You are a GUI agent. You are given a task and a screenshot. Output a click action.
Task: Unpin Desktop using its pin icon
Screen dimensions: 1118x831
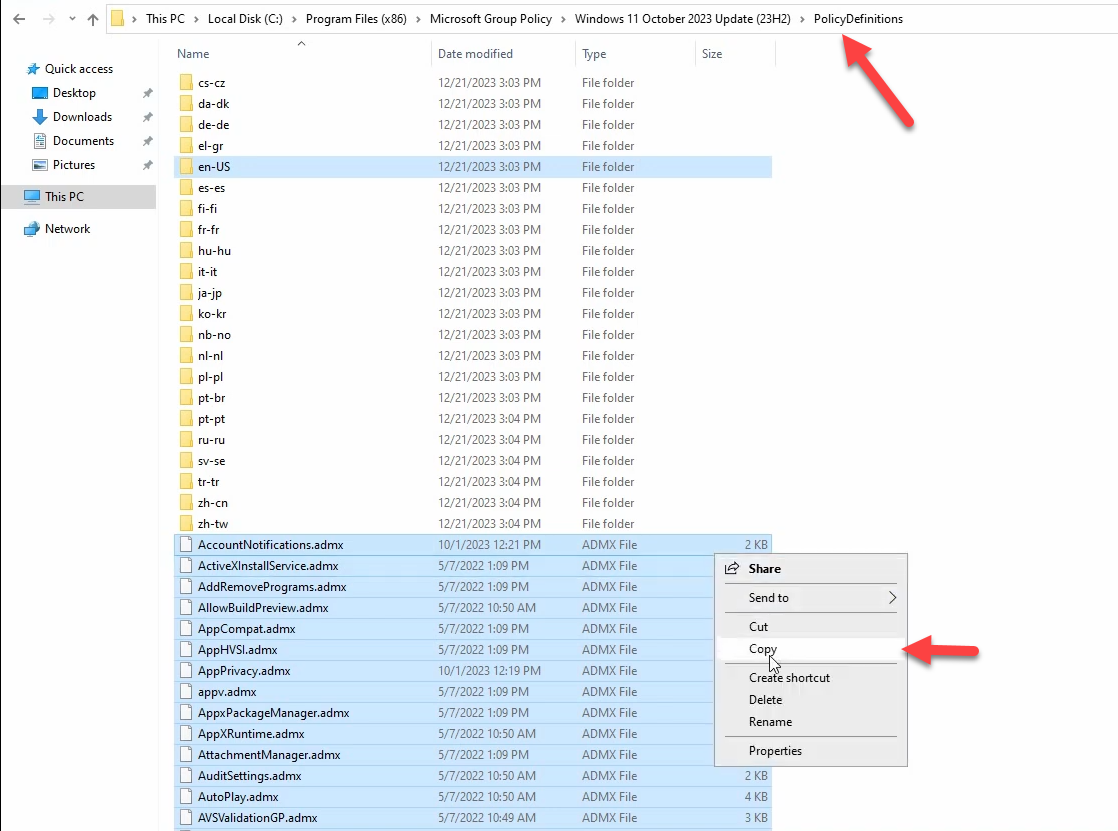point(148,93)
